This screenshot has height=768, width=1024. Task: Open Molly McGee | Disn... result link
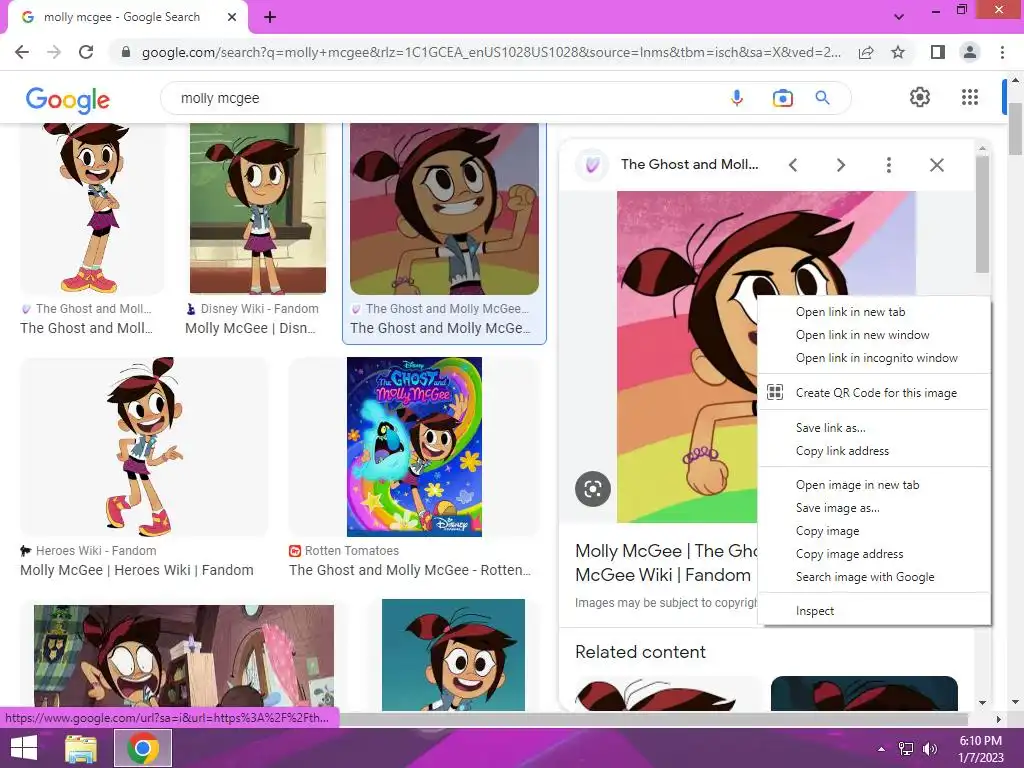[250, 328]
